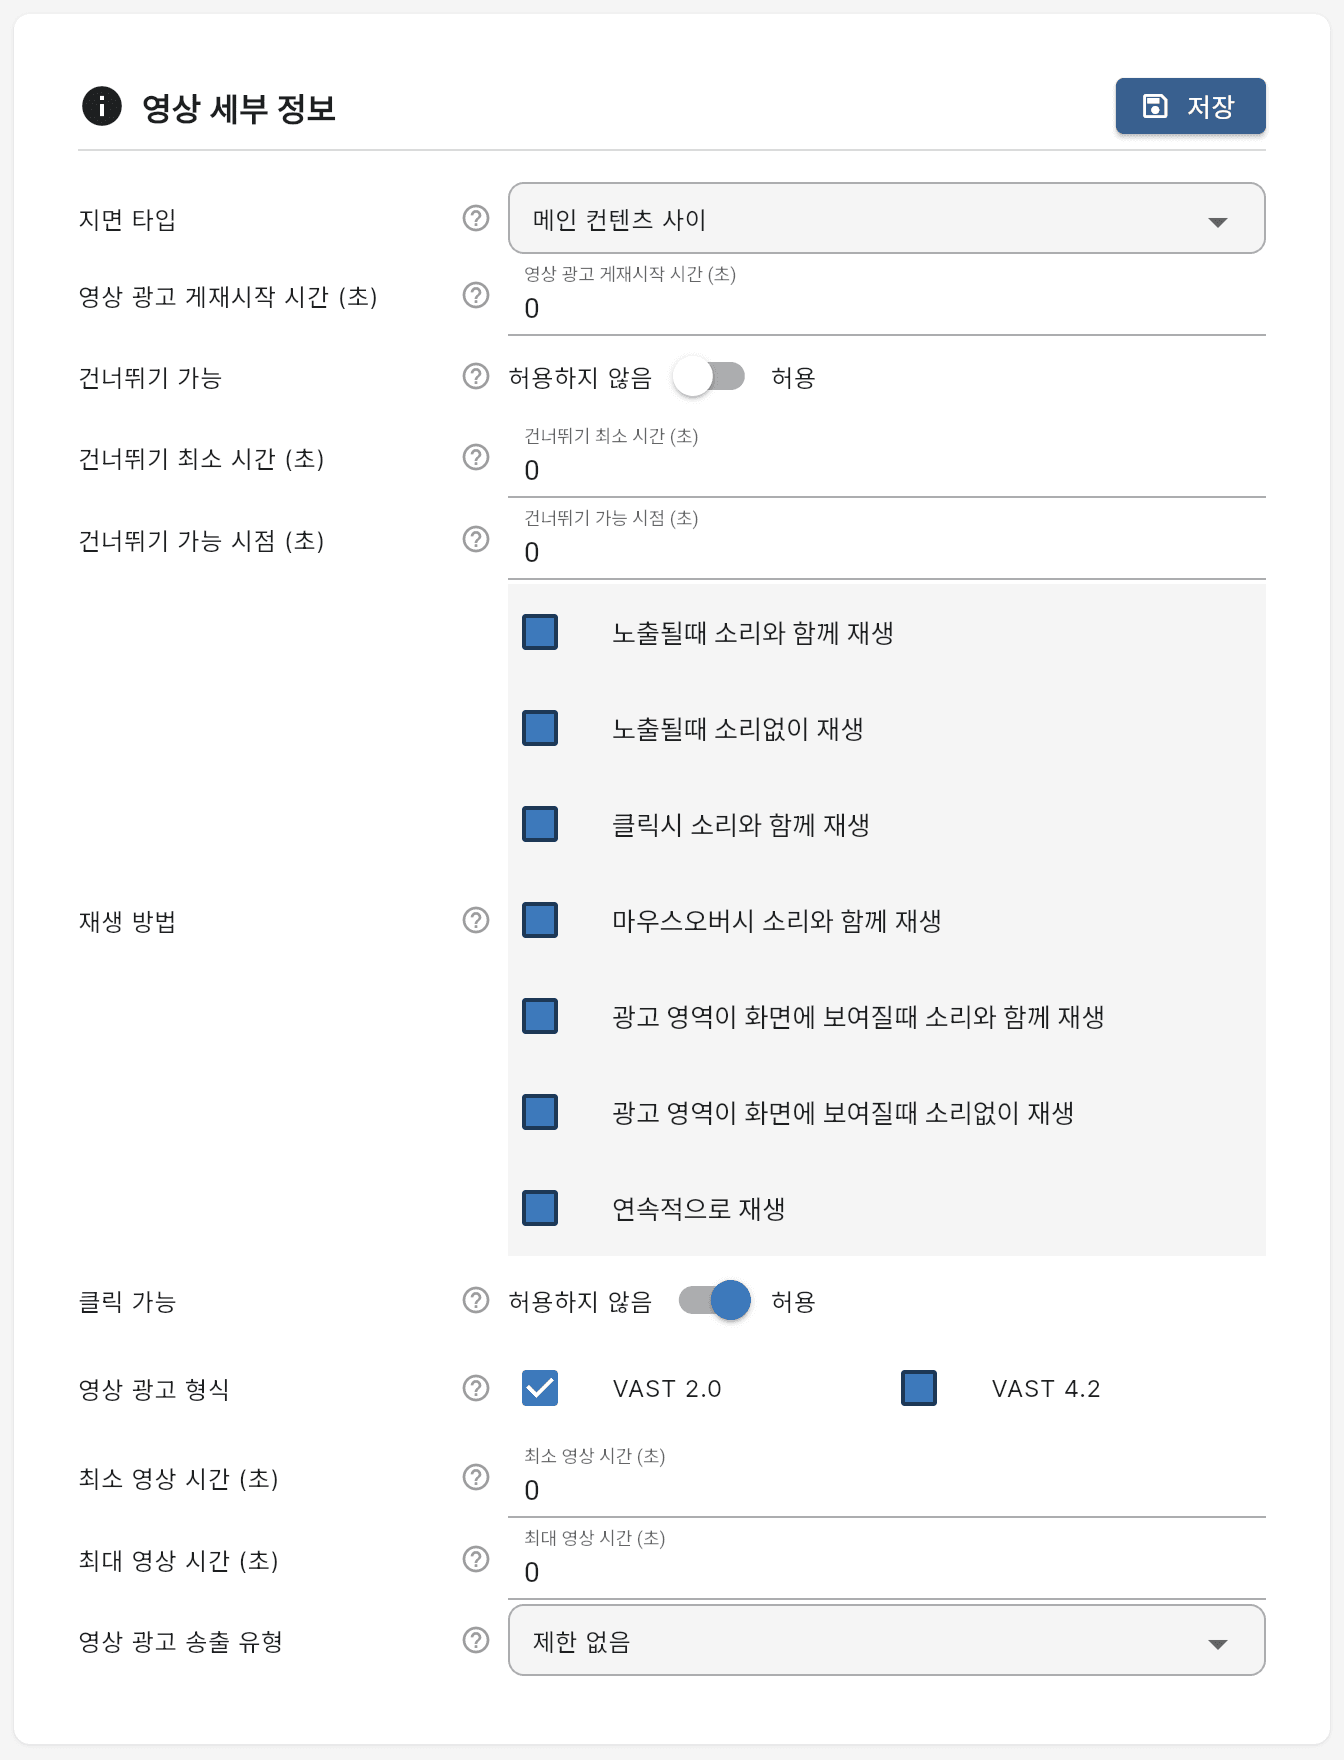1344x1760 pixels.
Task: Toggle the 건너뛰기 가능 switch
Action: pos(709,377)
